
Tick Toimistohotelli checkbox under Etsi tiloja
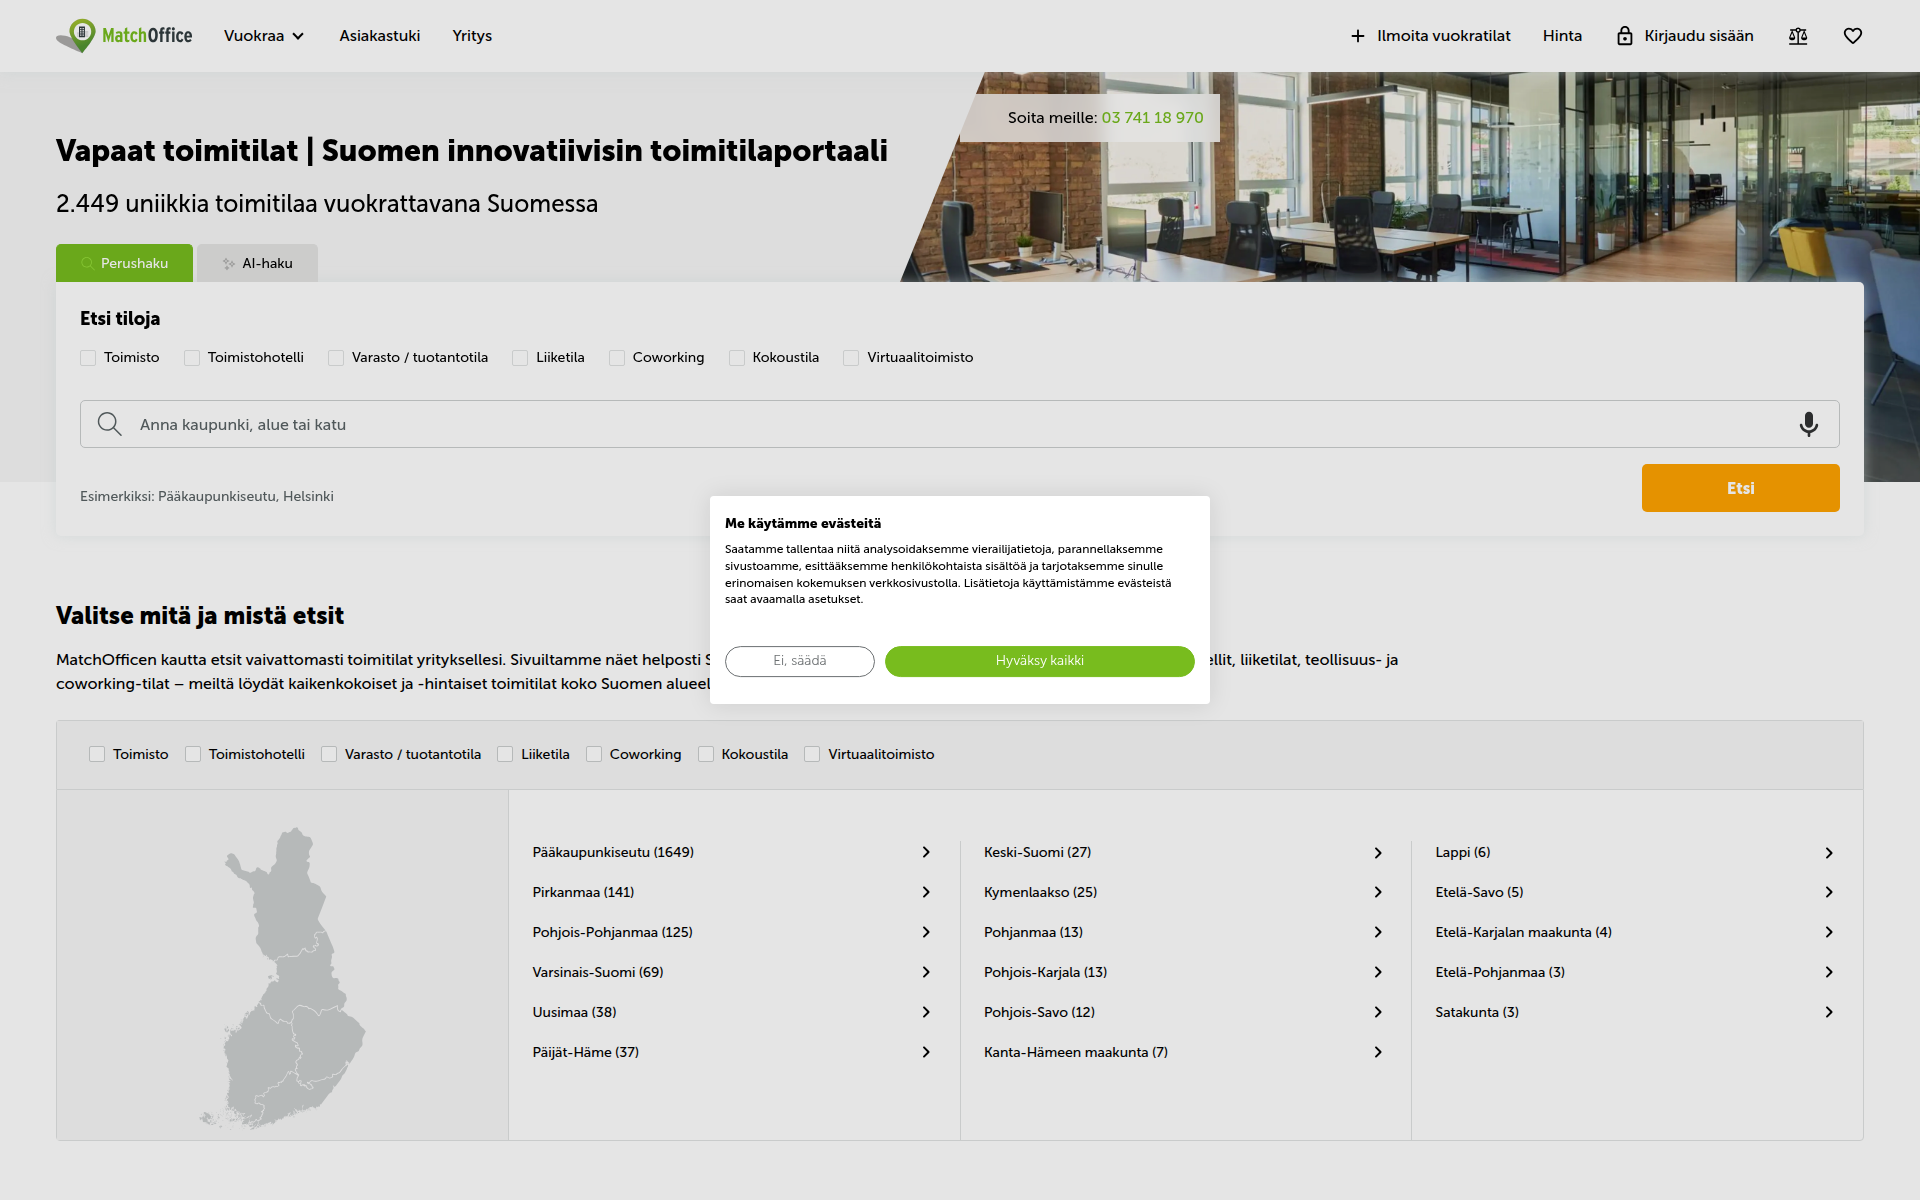192,358
